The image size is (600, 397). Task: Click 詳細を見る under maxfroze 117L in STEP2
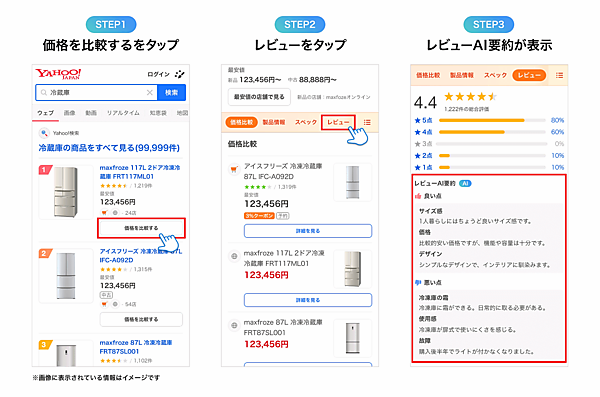pos(308,300)
